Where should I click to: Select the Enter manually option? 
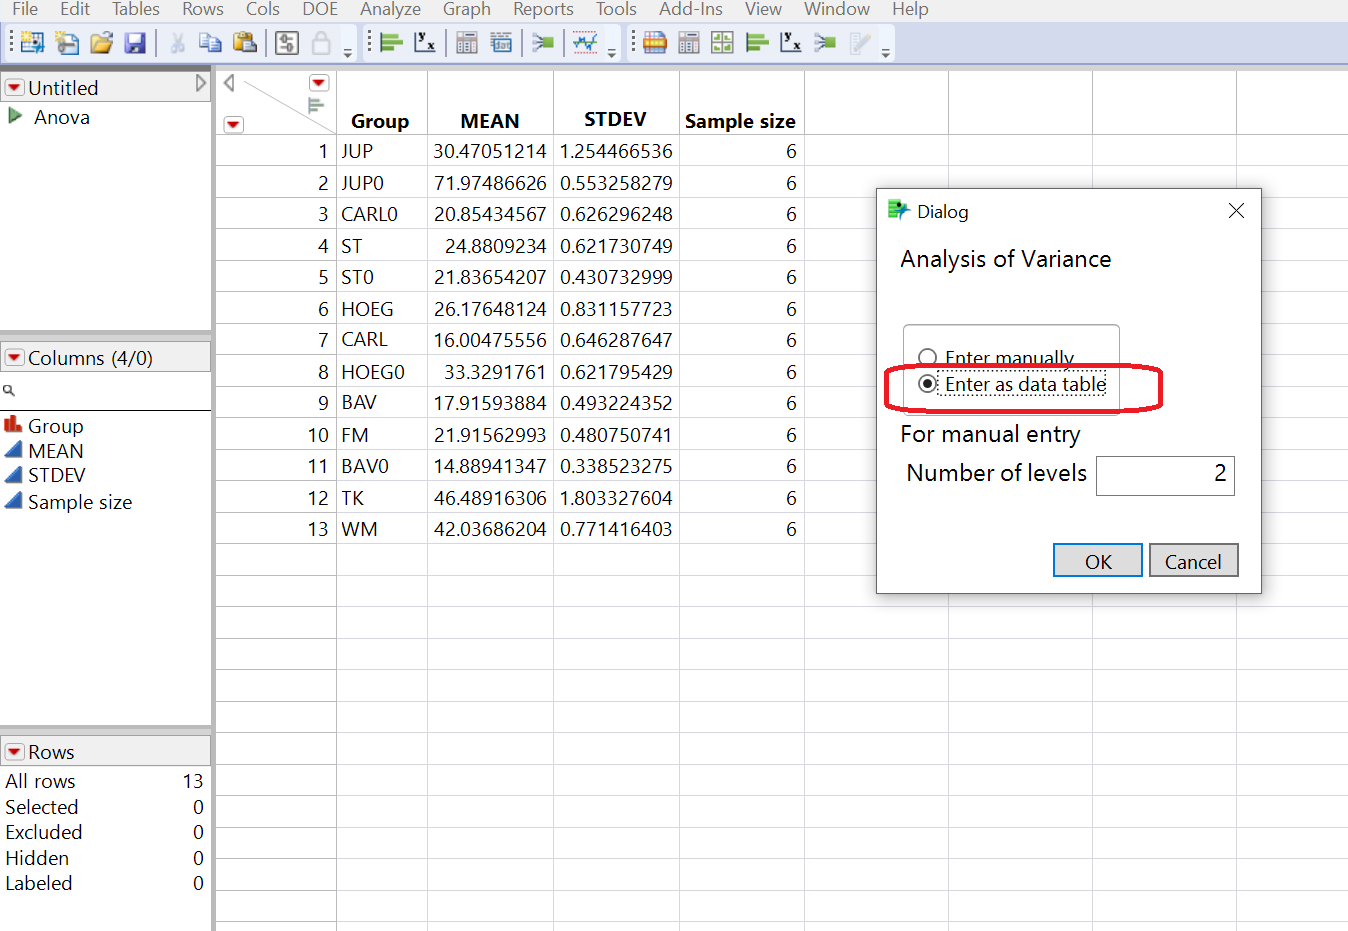927,357
